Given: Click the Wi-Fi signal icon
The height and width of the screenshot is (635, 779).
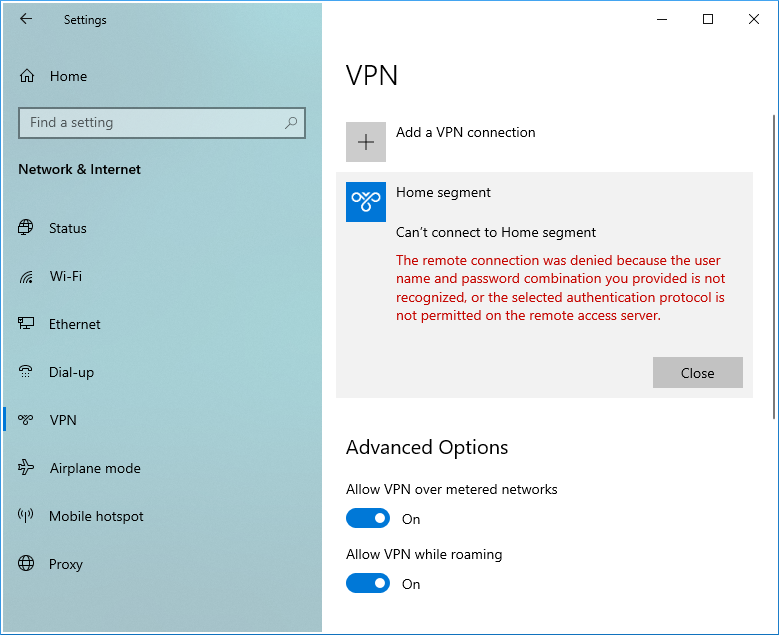Looking at the screenshot, I should [26, 276].
